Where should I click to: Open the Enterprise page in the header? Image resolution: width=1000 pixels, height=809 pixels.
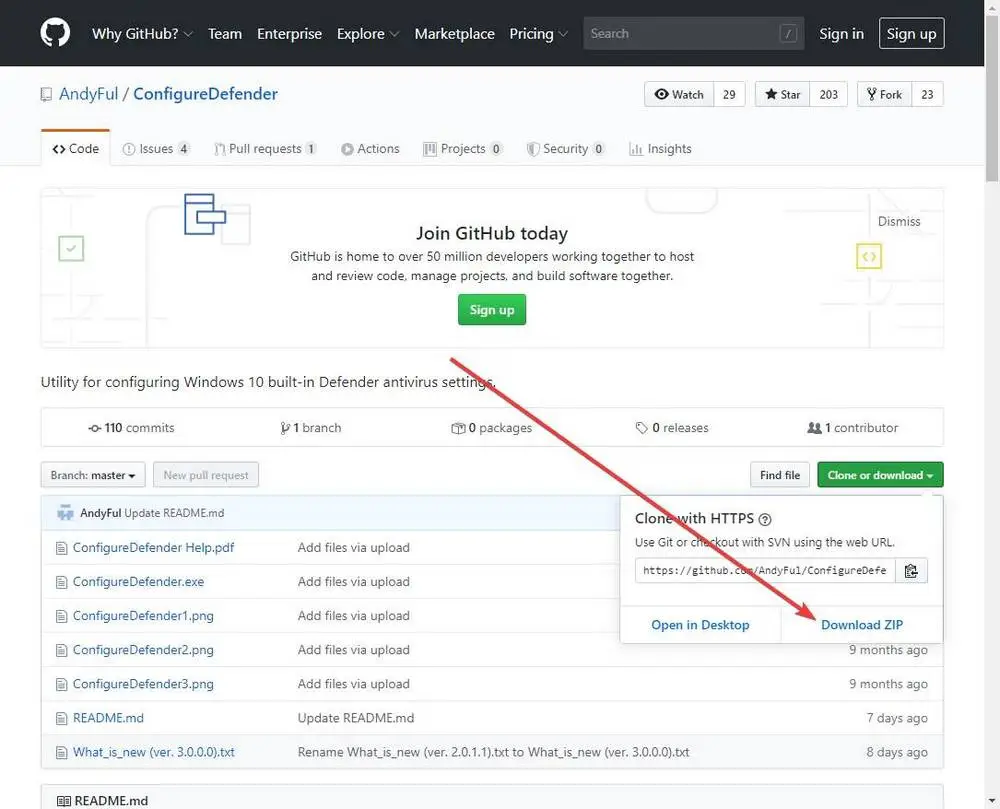pos(290,34)
